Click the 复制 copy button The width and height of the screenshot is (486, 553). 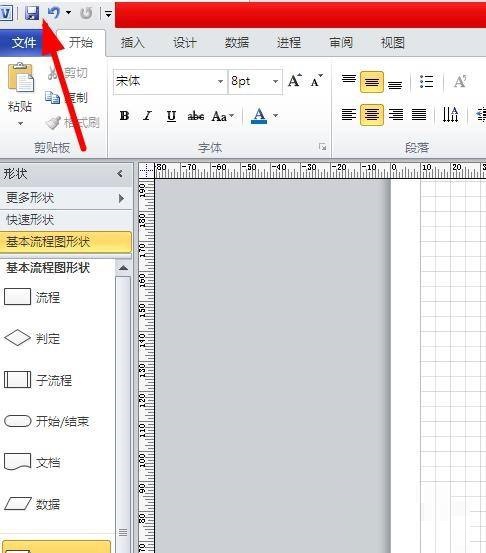click(67, 97)
